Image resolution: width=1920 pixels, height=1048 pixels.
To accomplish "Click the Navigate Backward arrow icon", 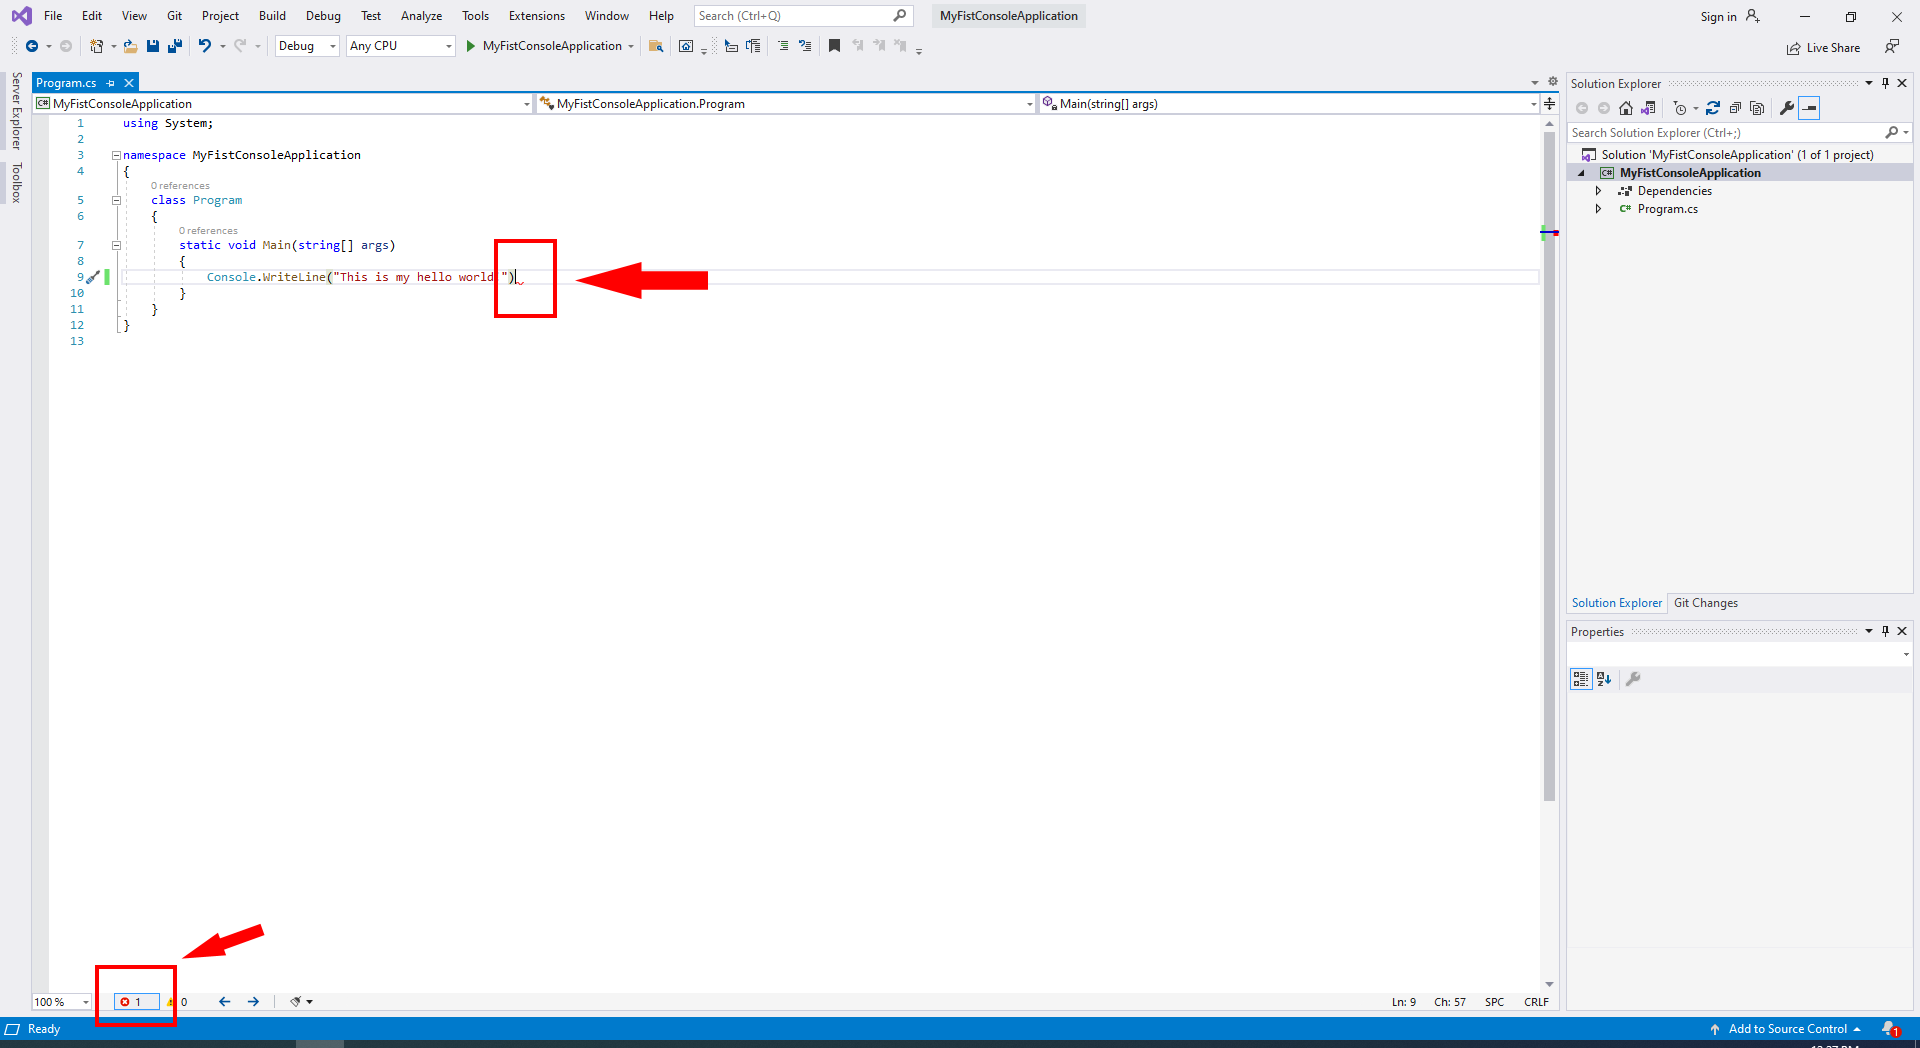I will [32, 46].
